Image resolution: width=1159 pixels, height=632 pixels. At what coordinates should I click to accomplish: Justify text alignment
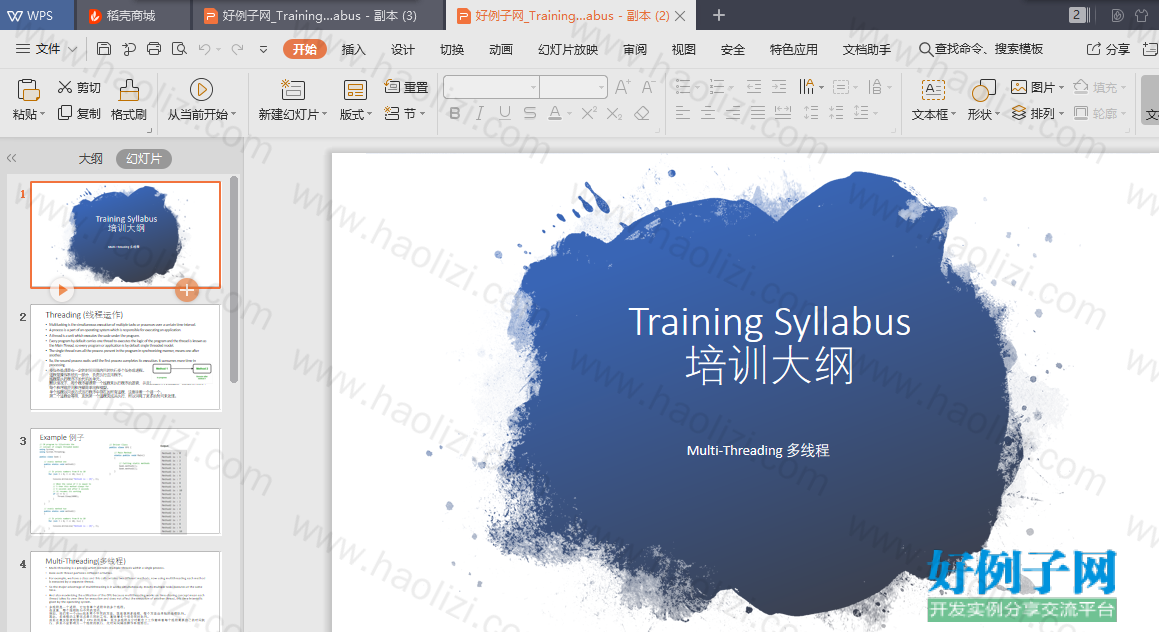758,113
